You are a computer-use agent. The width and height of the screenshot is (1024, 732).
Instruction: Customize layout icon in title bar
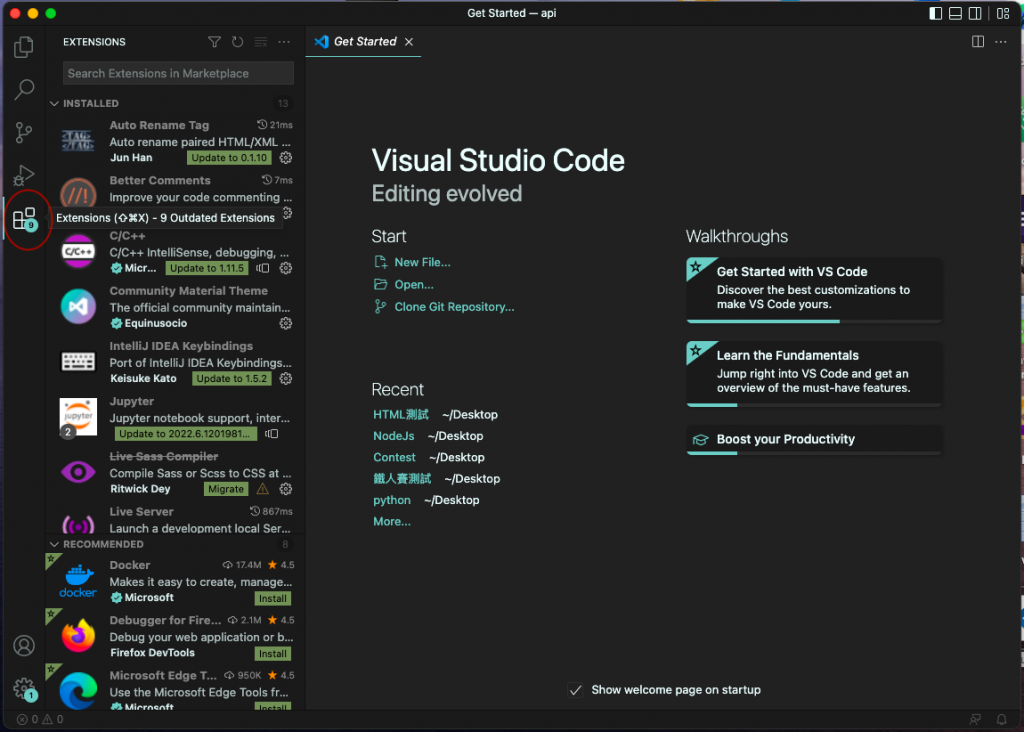click(x=1003, y=13)
